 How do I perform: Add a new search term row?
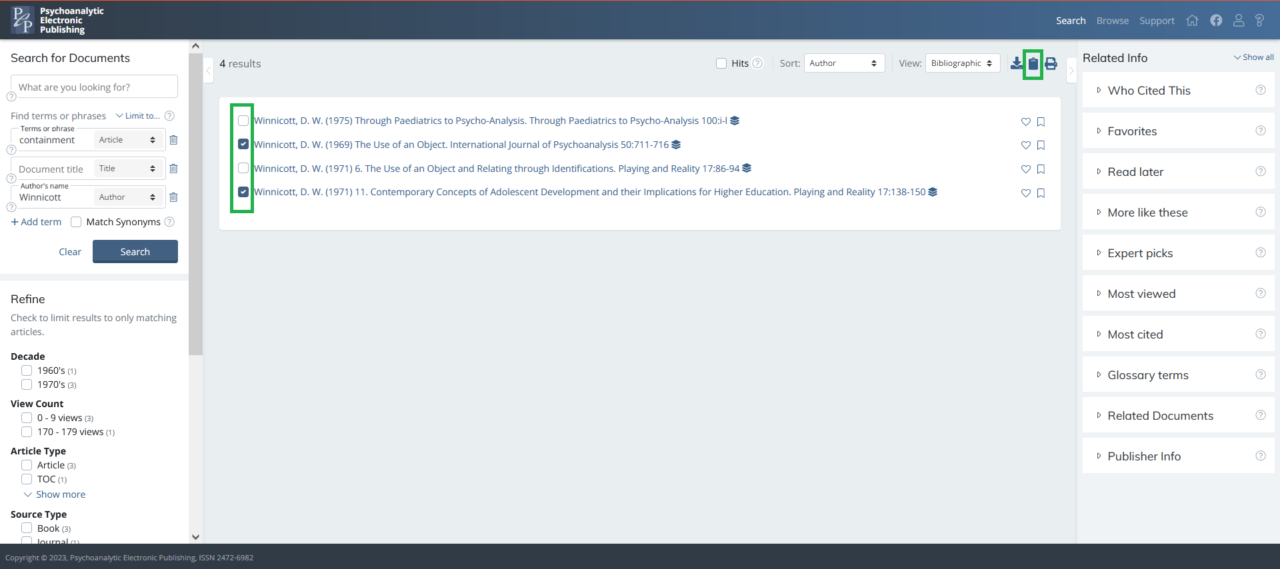(x=36, y=222)
